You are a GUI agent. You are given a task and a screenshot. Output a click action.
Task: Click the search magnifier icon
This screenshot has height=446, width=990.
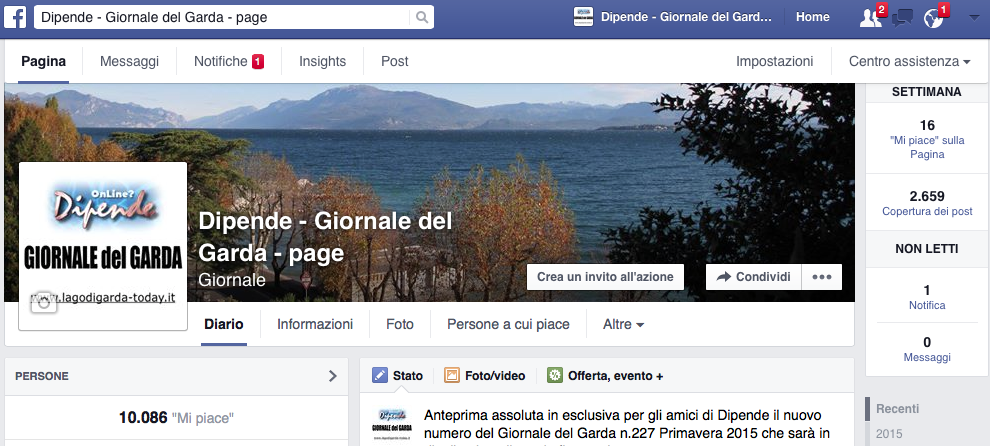coord(421,17)
